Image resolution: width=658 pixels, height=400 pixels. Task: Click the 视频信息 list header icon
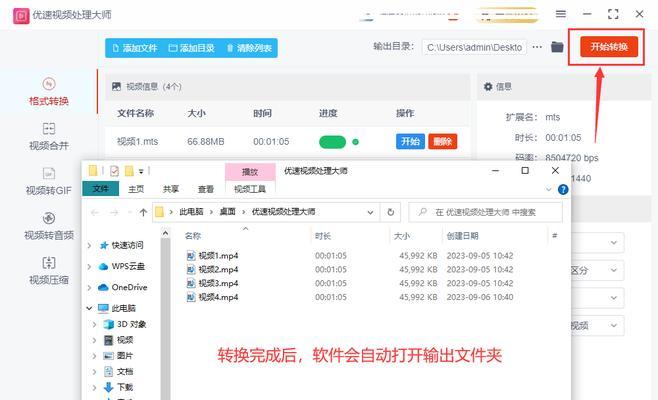(x=116, y=86)
